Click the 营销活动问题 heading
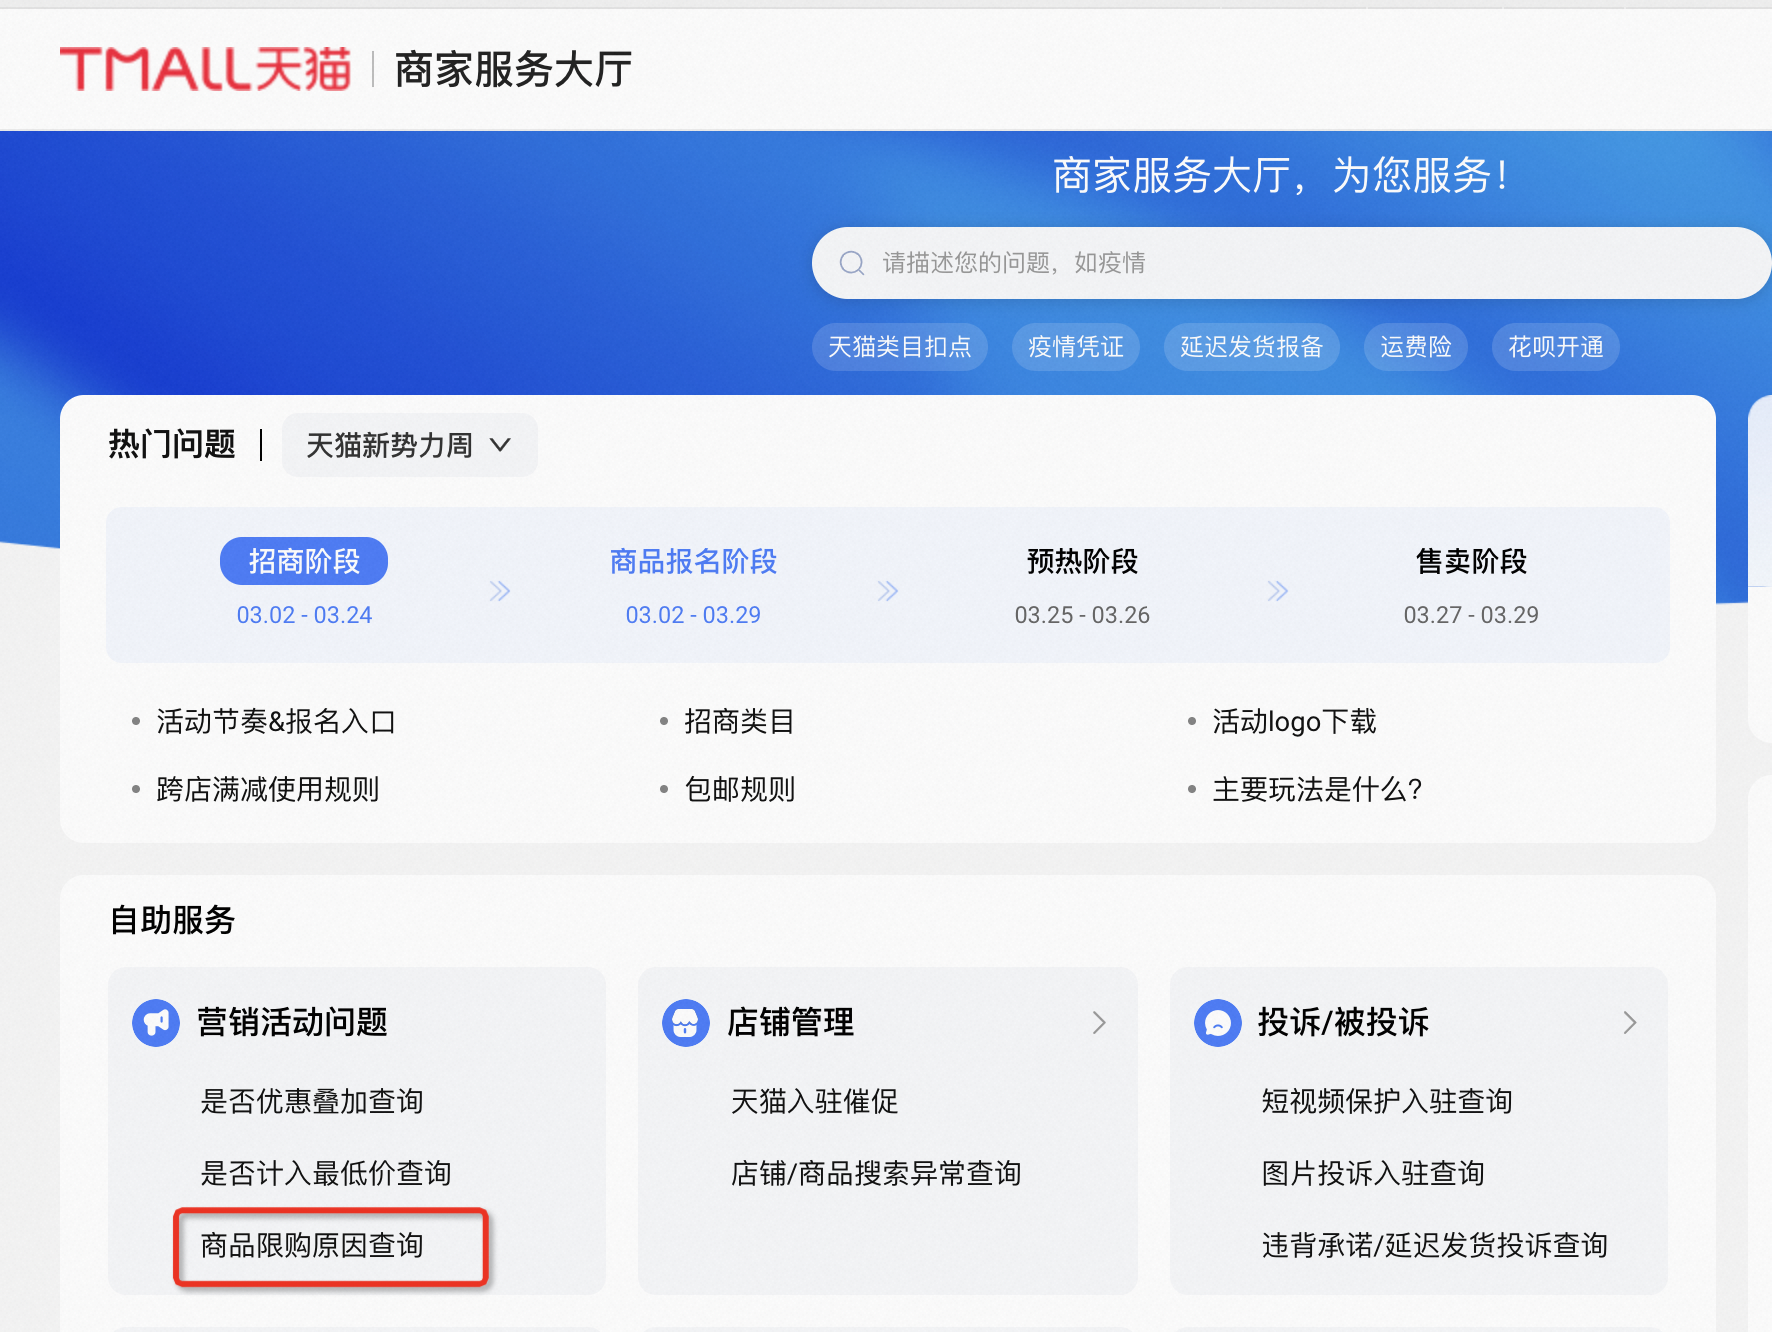The width and height of the screenshot is (1772, 1332). coord(292,1022)
